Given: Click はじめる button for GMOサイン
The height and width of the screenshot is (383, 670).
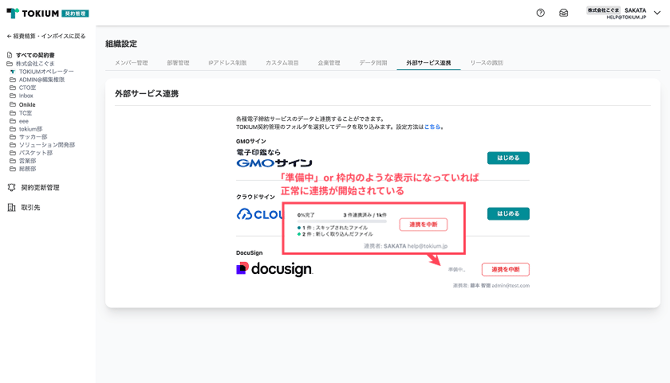Looking at the screenshot, I should (508, 158).
